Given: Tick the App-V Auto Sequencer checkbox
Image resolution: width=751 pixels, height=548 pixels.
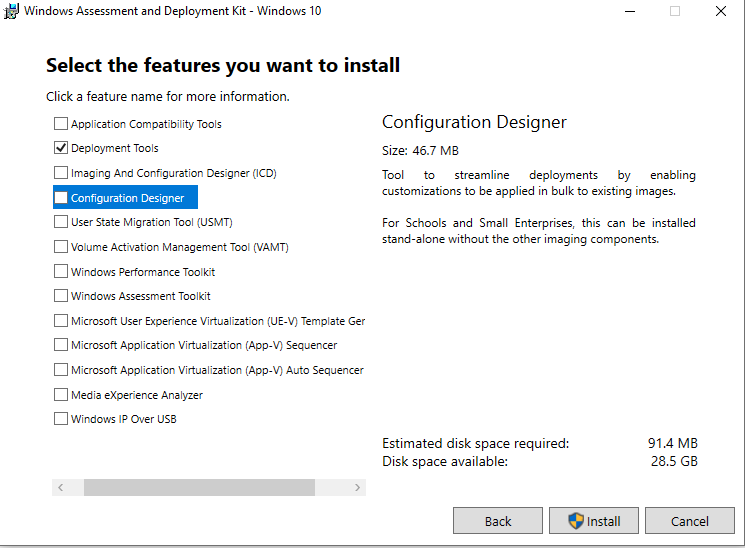Looking at the screenshot, I should (61, 370).
